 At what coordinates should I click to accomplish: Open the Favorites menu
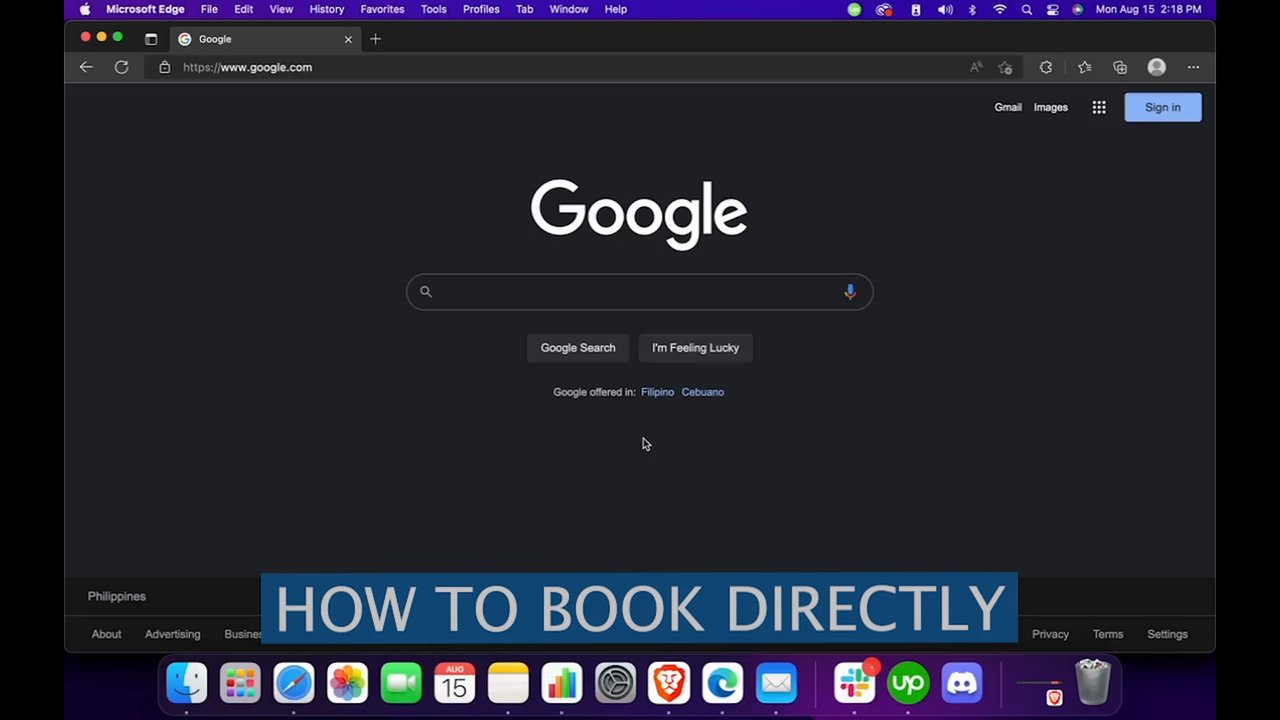(383, 9)
